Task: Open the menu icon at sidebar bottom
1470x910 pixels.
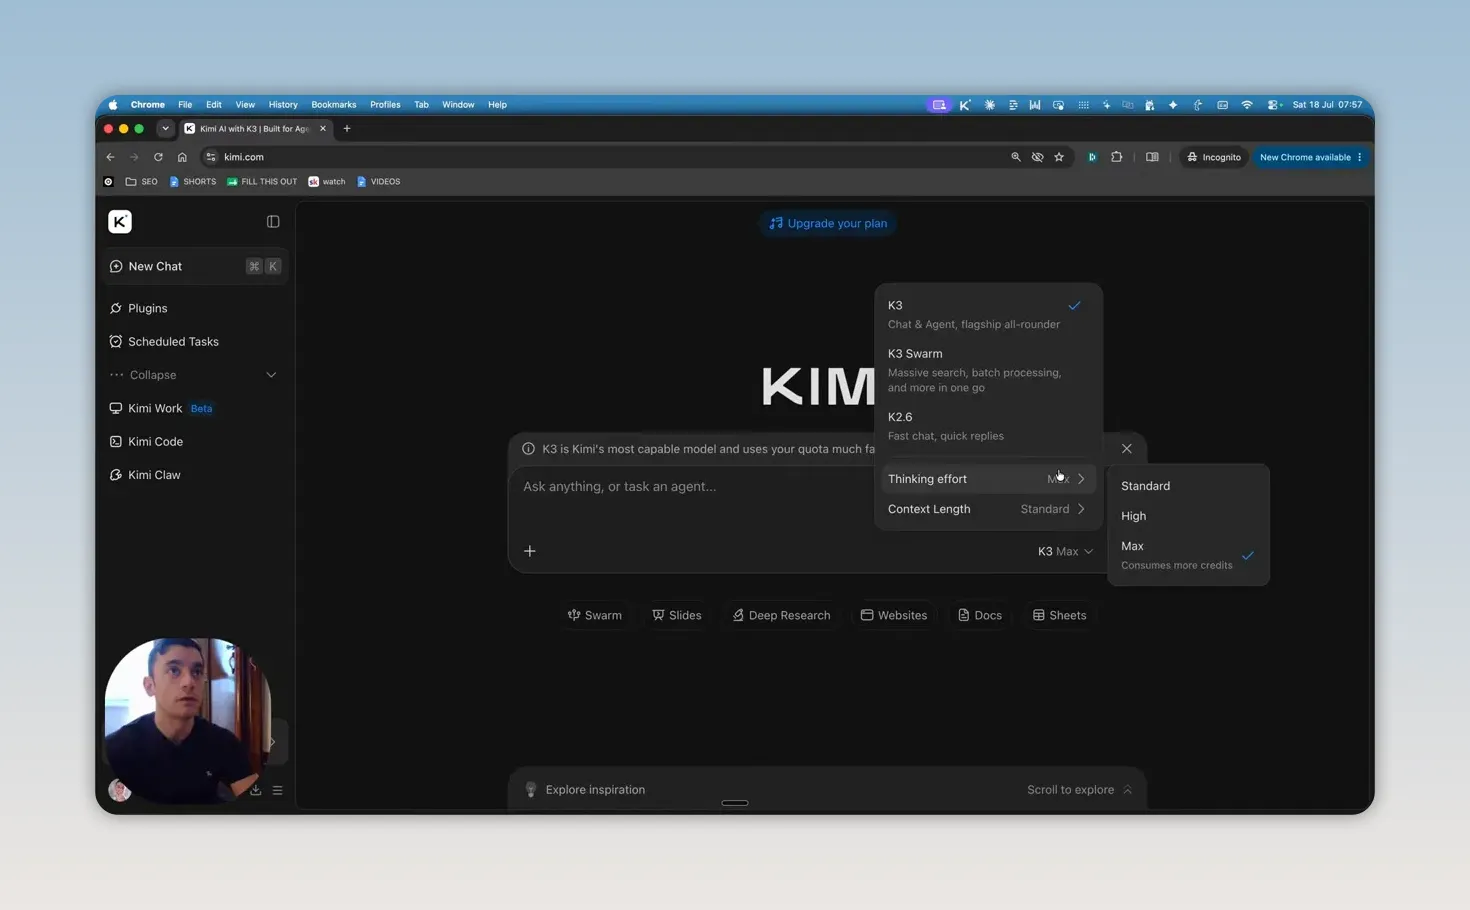Action: coord(278,790)
